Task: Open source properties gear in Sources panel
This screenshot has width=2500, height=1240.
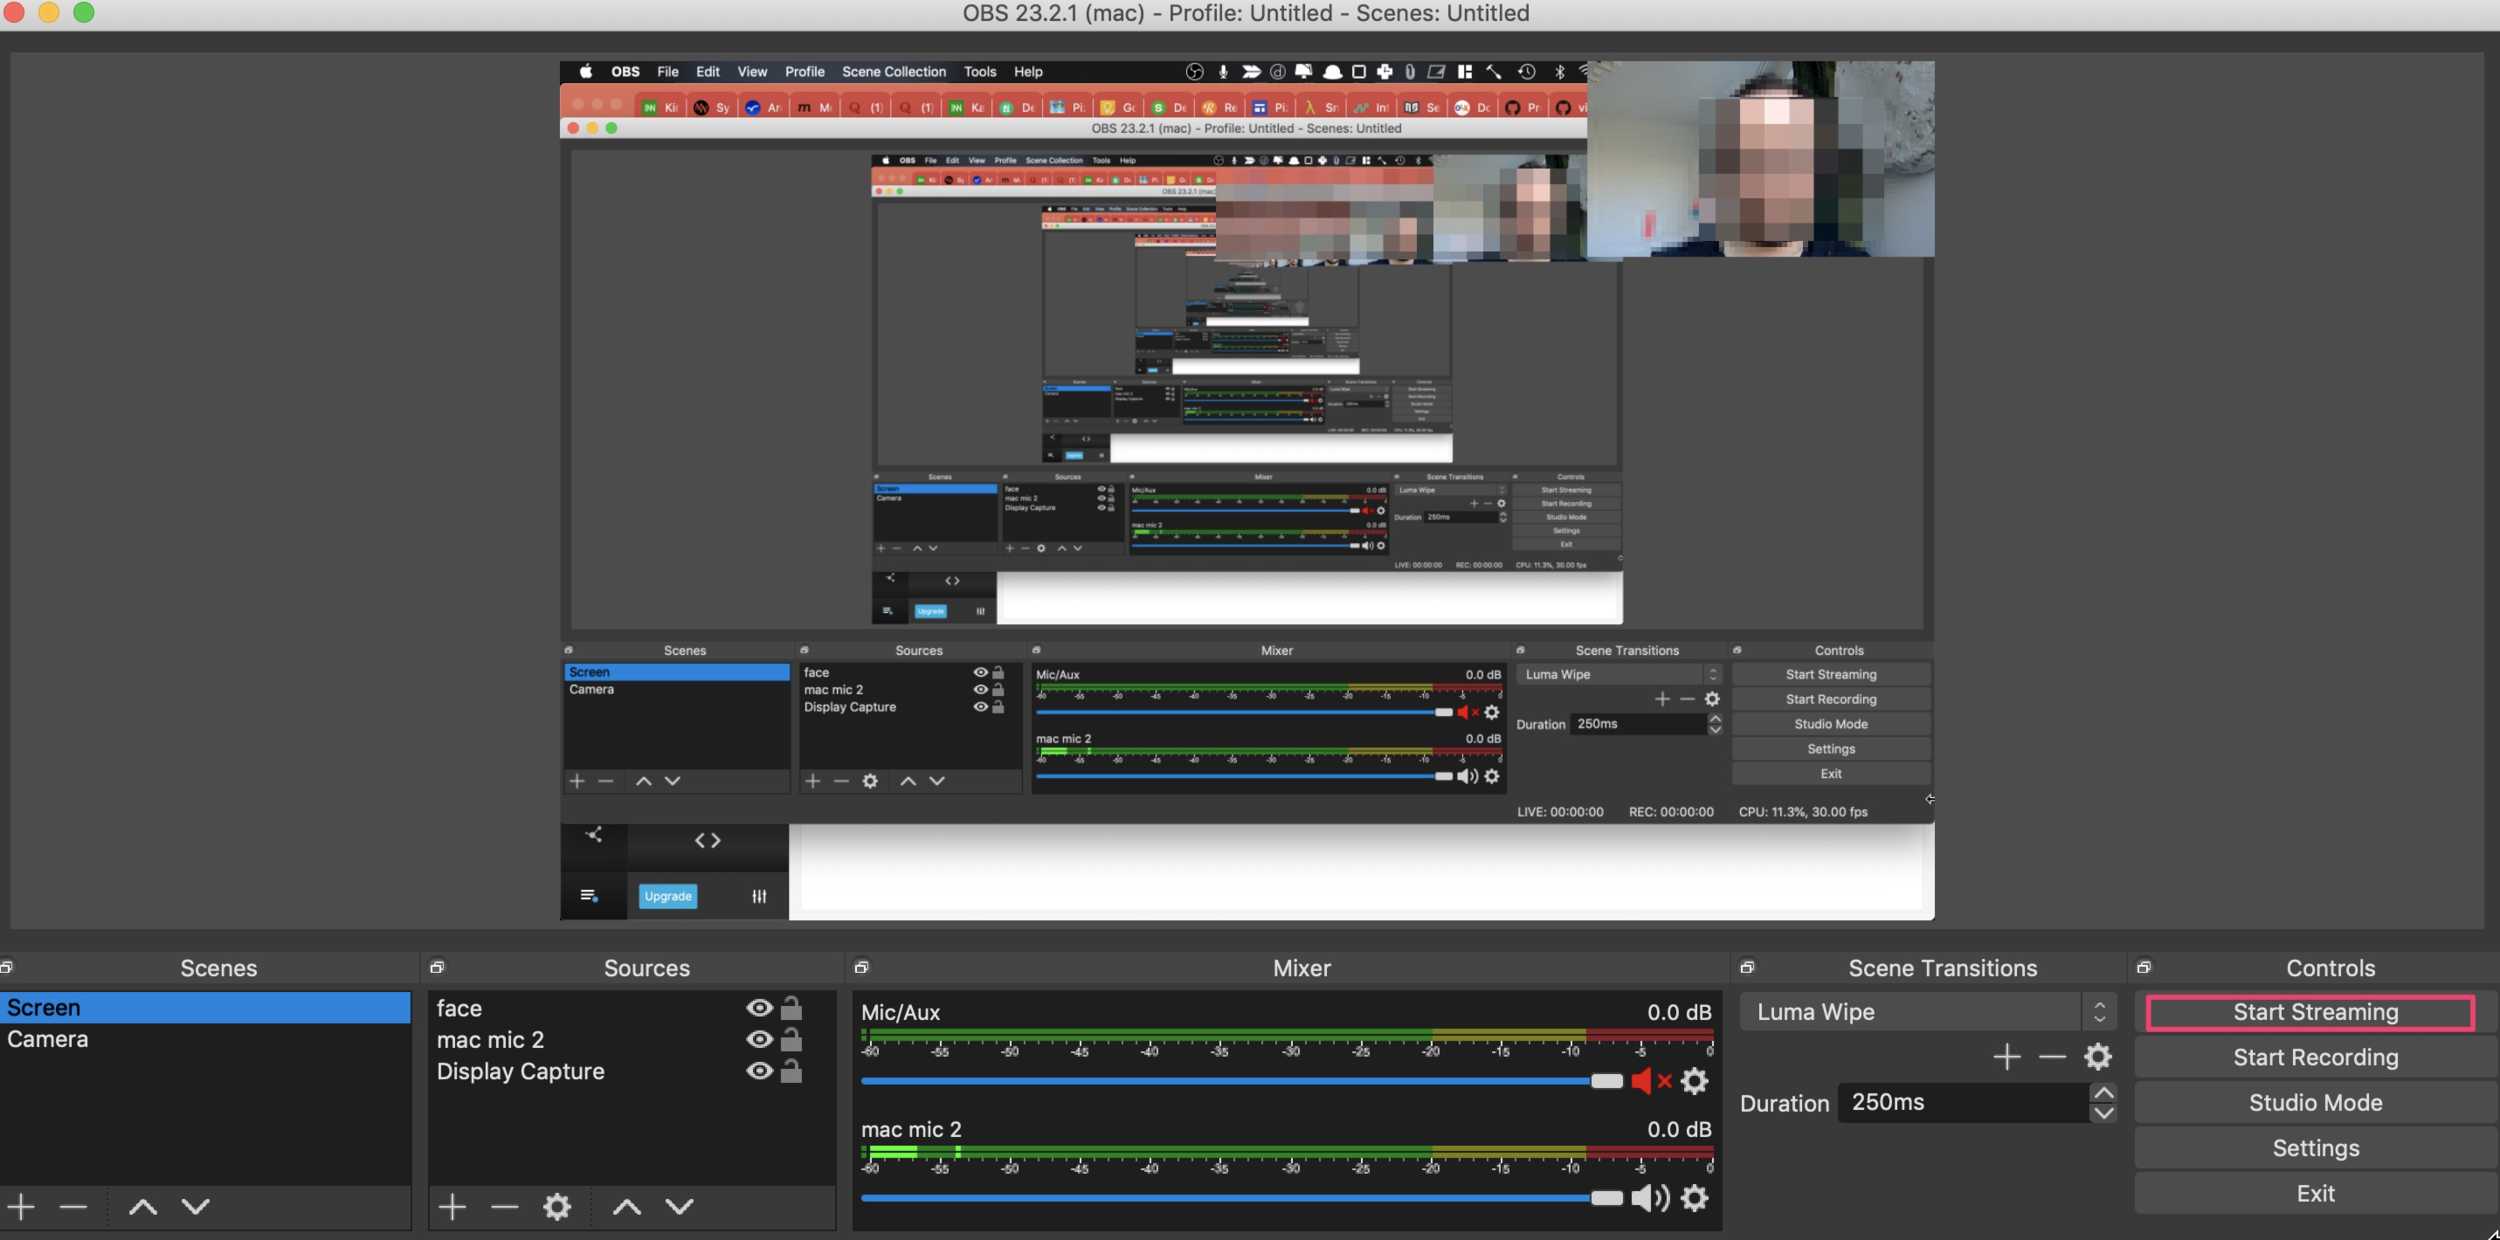Action: (557, 1207)
